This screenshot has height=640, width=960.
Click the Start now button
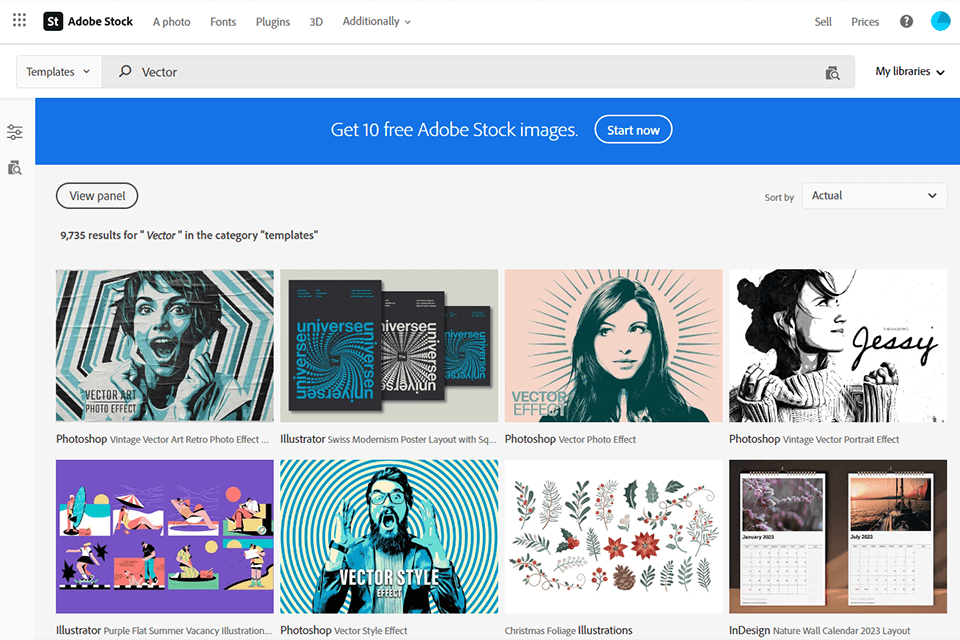tap(633, 130)
